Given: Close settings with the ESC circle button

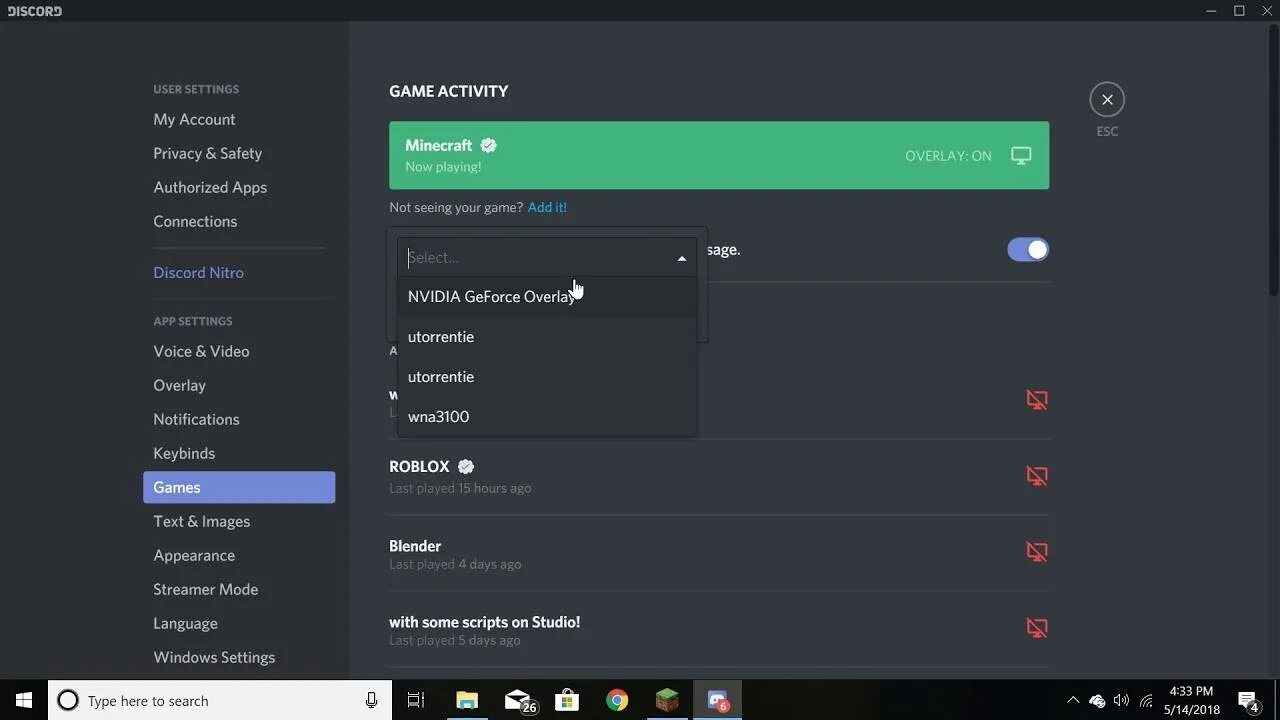Looking at the screenshot, I should pos(1107,99).
